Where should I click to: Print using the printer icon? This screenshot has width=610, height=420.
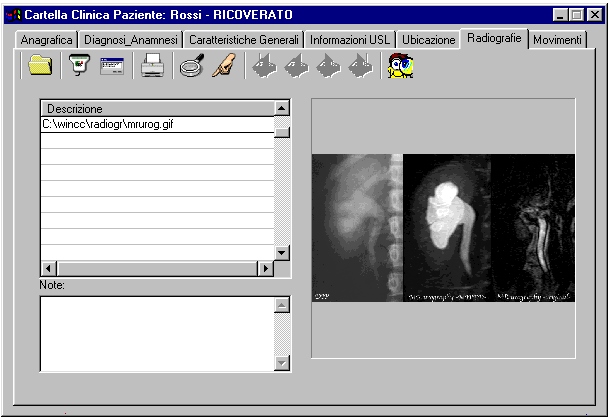pyautogui.click(x=152, y=65)
